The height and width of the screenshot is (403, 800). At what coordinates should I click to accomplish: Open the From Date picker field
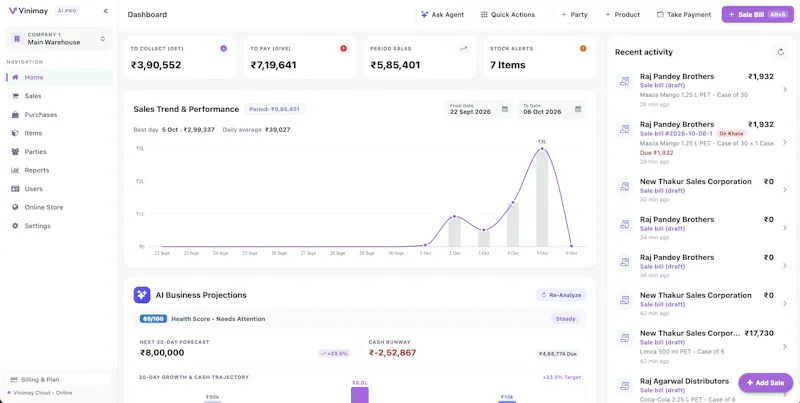pyautogui.click(x=479, y=109)
